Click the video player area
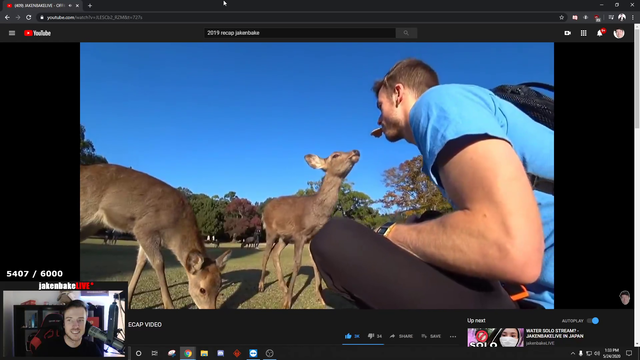Screen dimensions: 640x360 click(x=317, y=176)
